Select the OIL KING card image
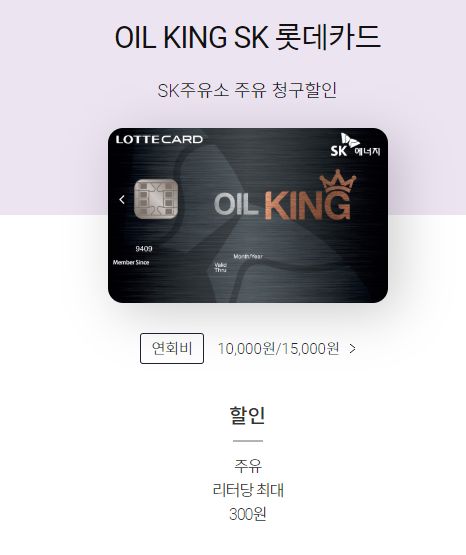The width and height of the screenshot is (466, 555). click(x=248, y=215)
